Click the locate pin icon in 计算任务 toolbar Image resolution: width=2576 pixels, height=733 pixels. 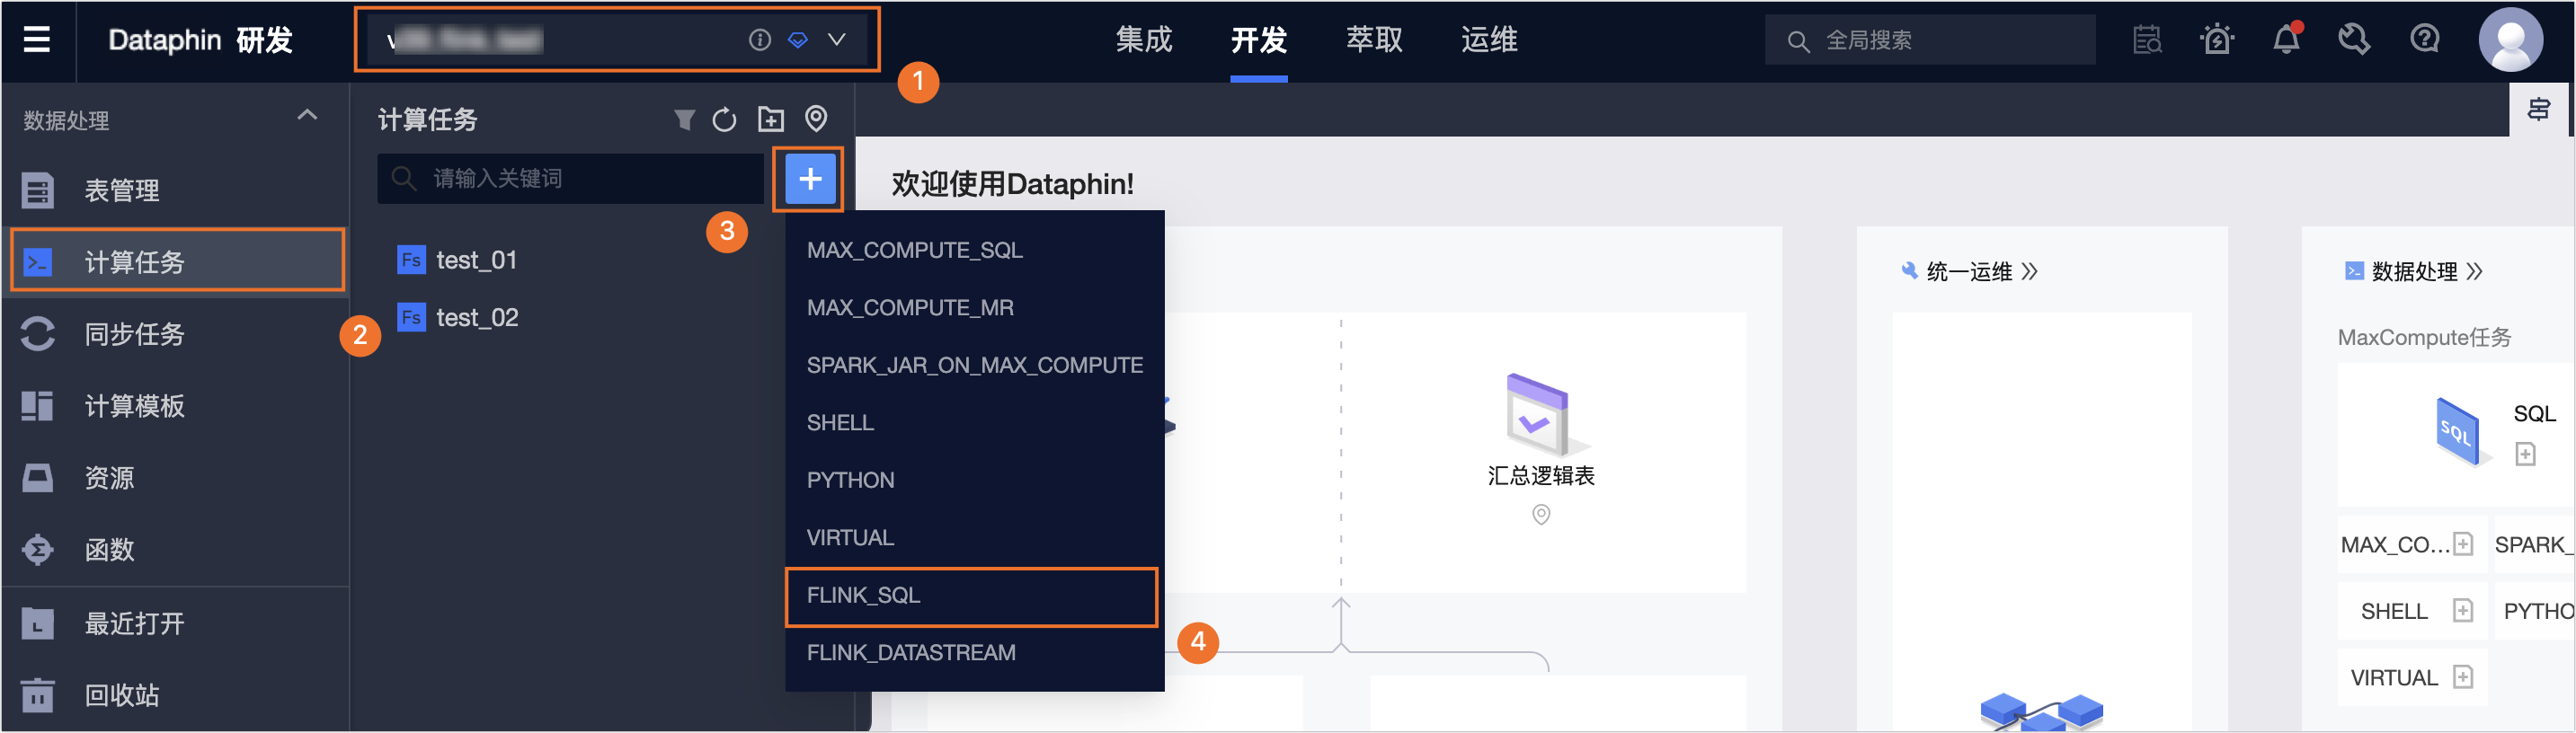coord(816,119)
